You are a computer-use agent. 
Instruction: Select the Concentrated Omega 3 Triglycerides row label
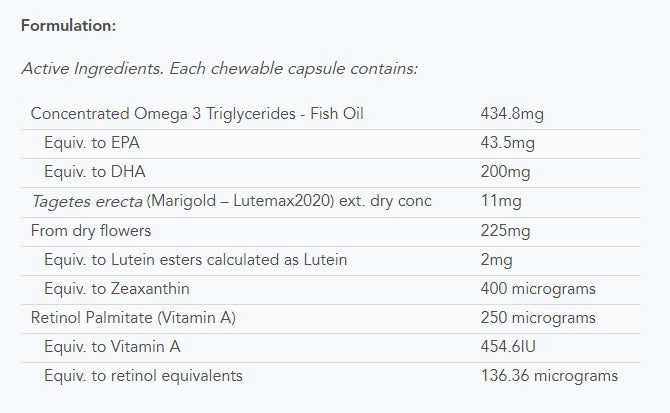tap(197, 114)
